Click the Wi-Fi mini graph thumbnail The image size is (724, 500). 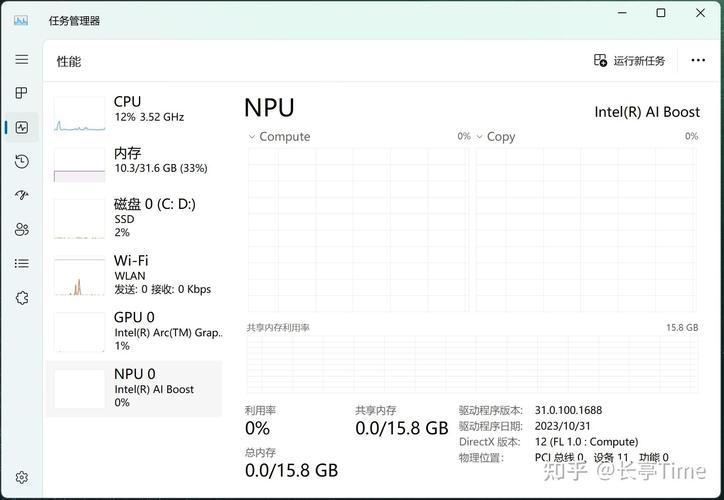[x=79, y=277]
